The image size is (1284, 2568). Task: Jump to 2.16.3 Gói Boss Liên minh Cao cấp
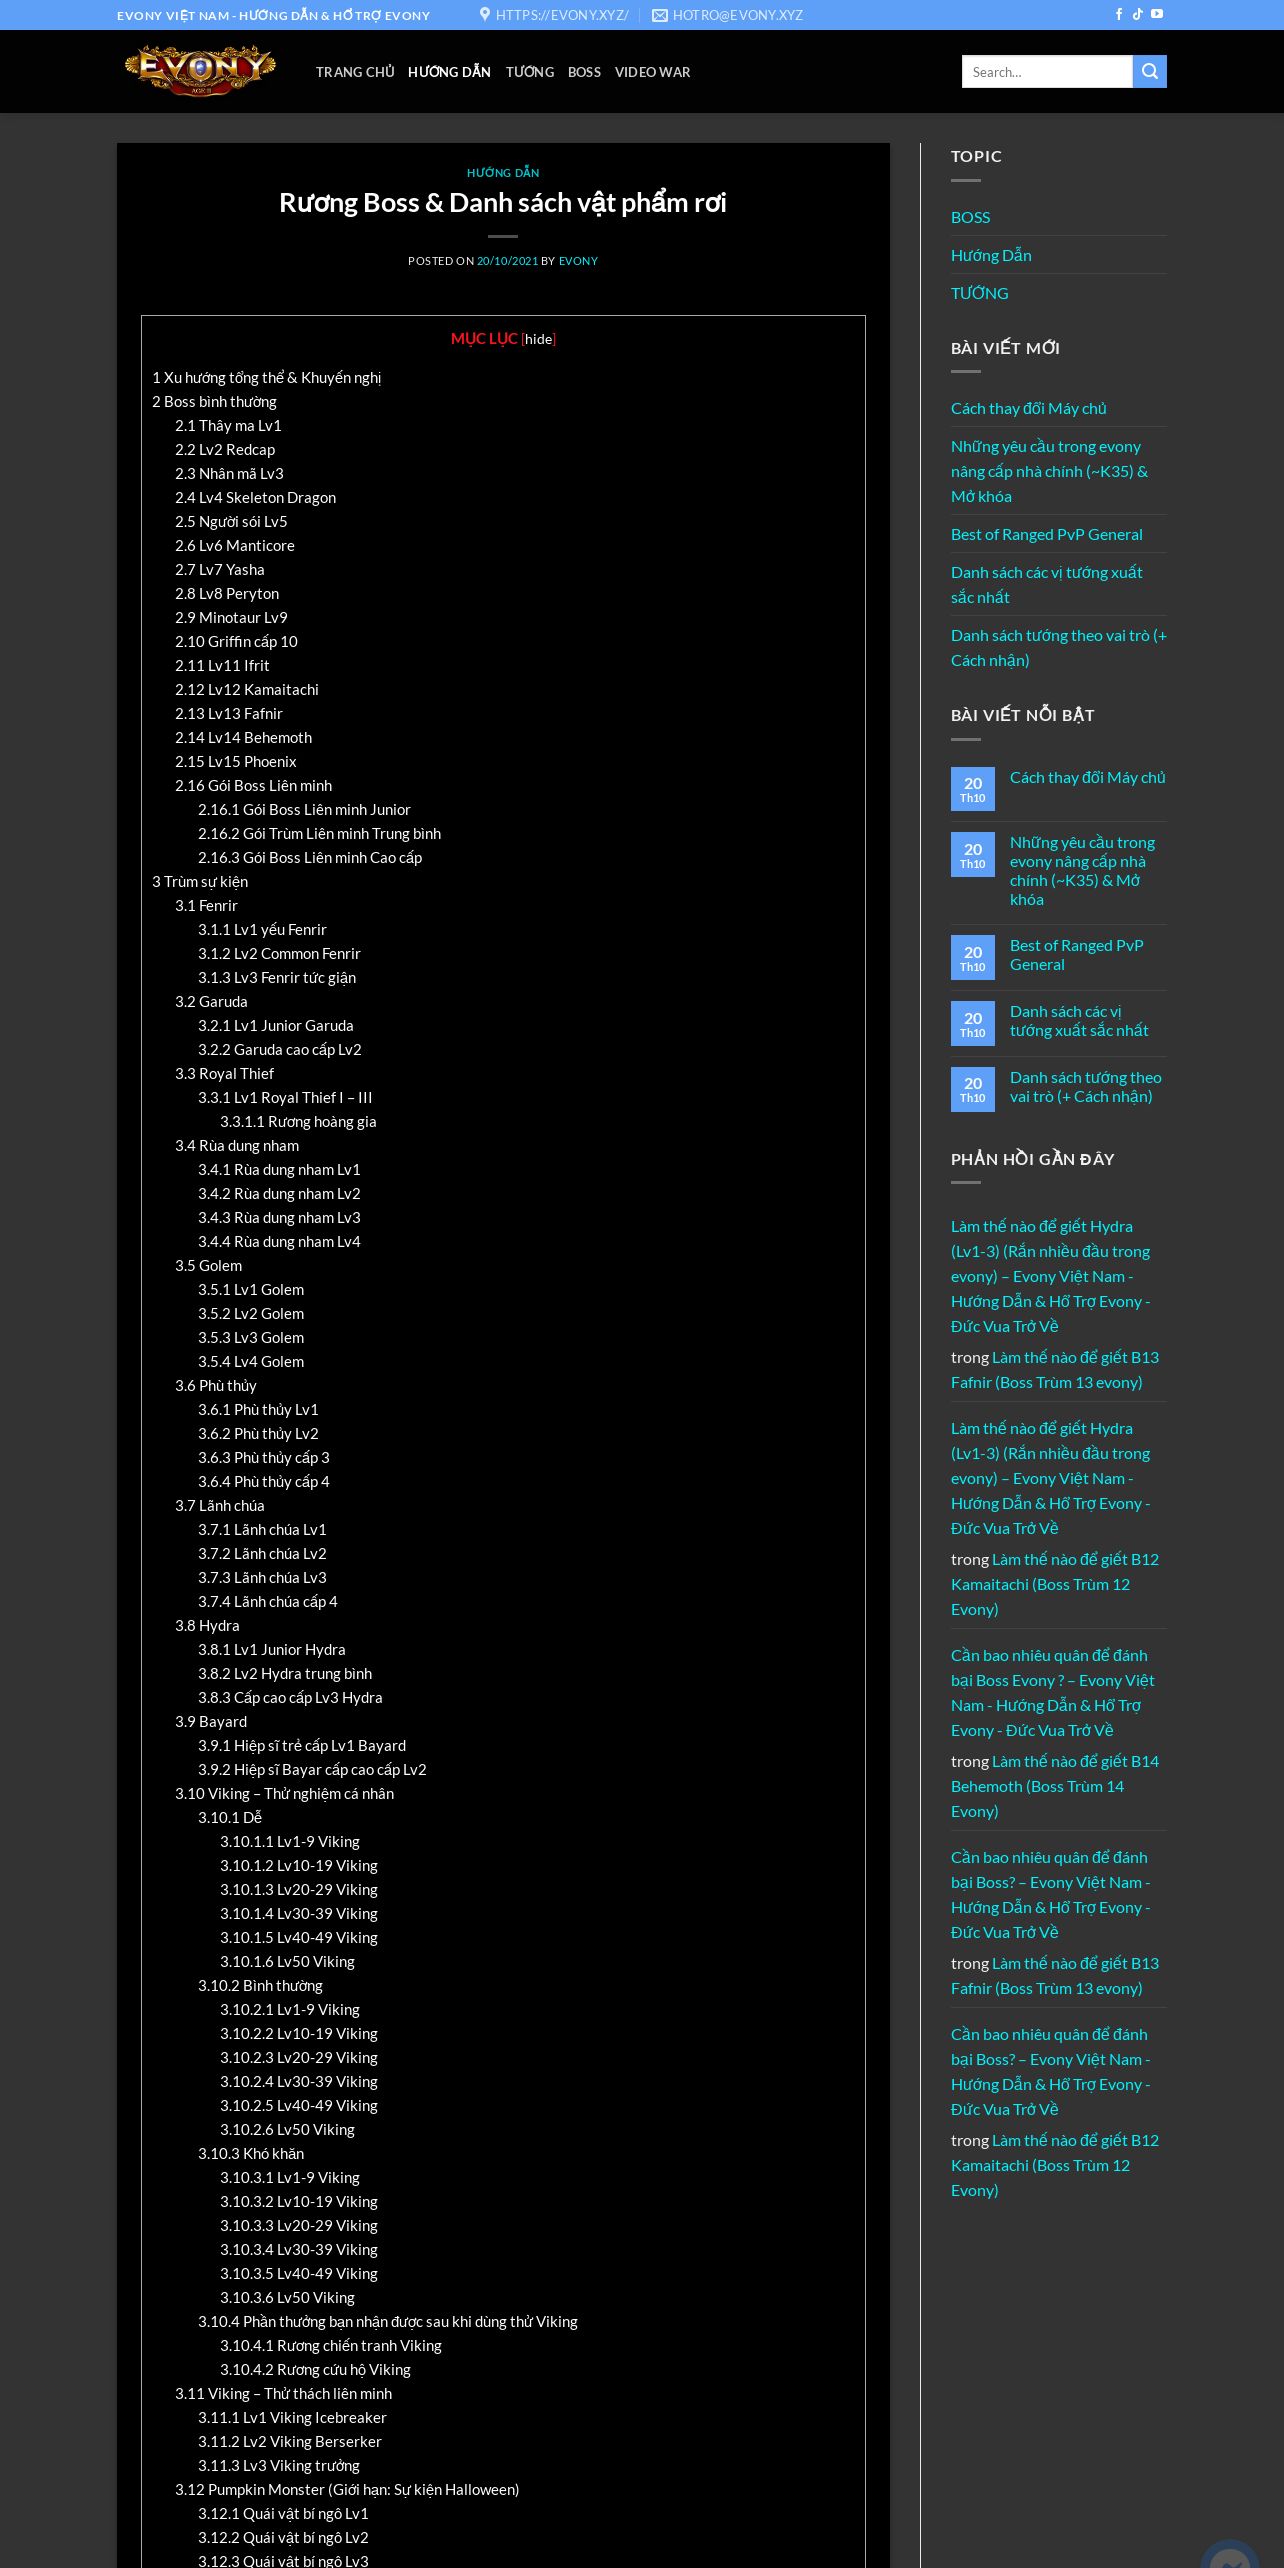click(310, 858)
